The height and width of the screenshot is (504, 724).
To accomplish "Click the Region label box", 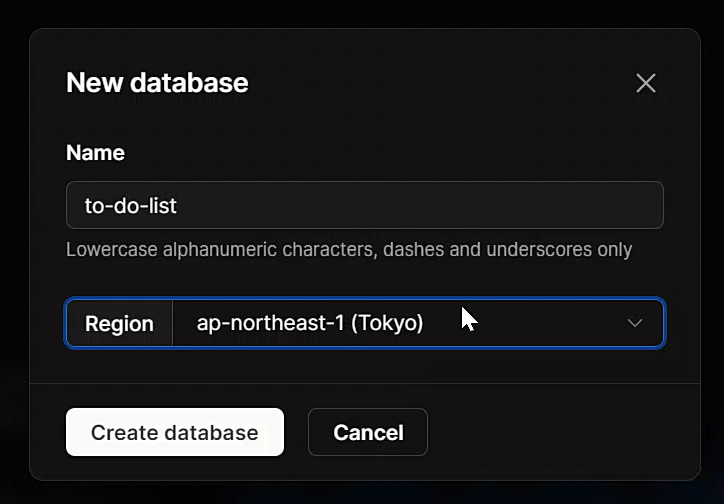I will tap(119, 323).
